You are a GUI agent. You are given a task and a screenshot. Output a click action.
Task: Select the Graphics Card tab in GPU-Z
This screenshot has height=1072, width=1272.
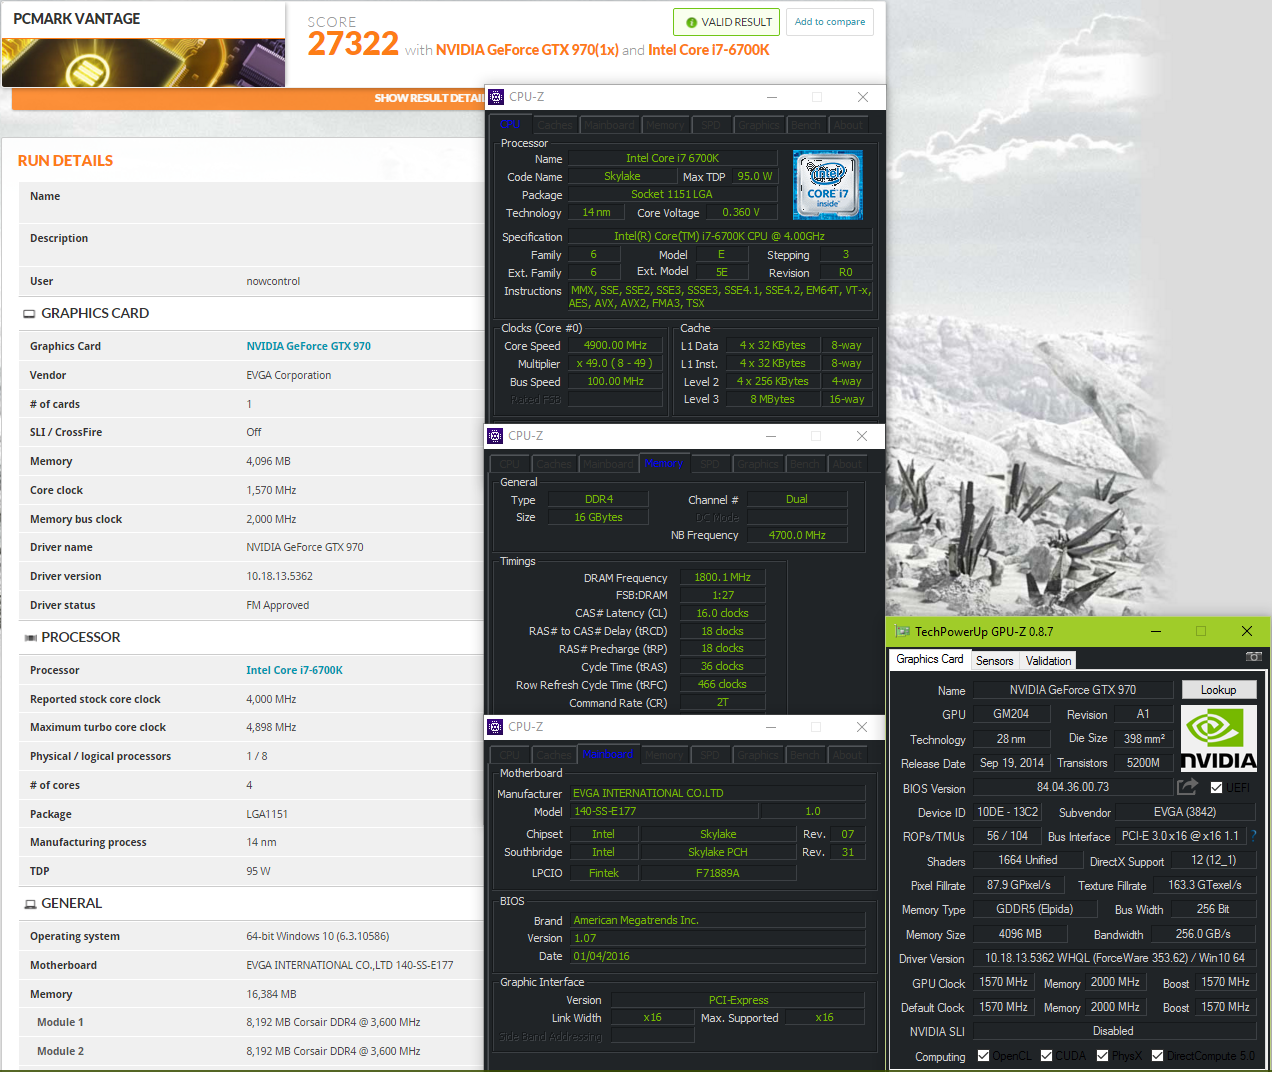tap(930, 659)
